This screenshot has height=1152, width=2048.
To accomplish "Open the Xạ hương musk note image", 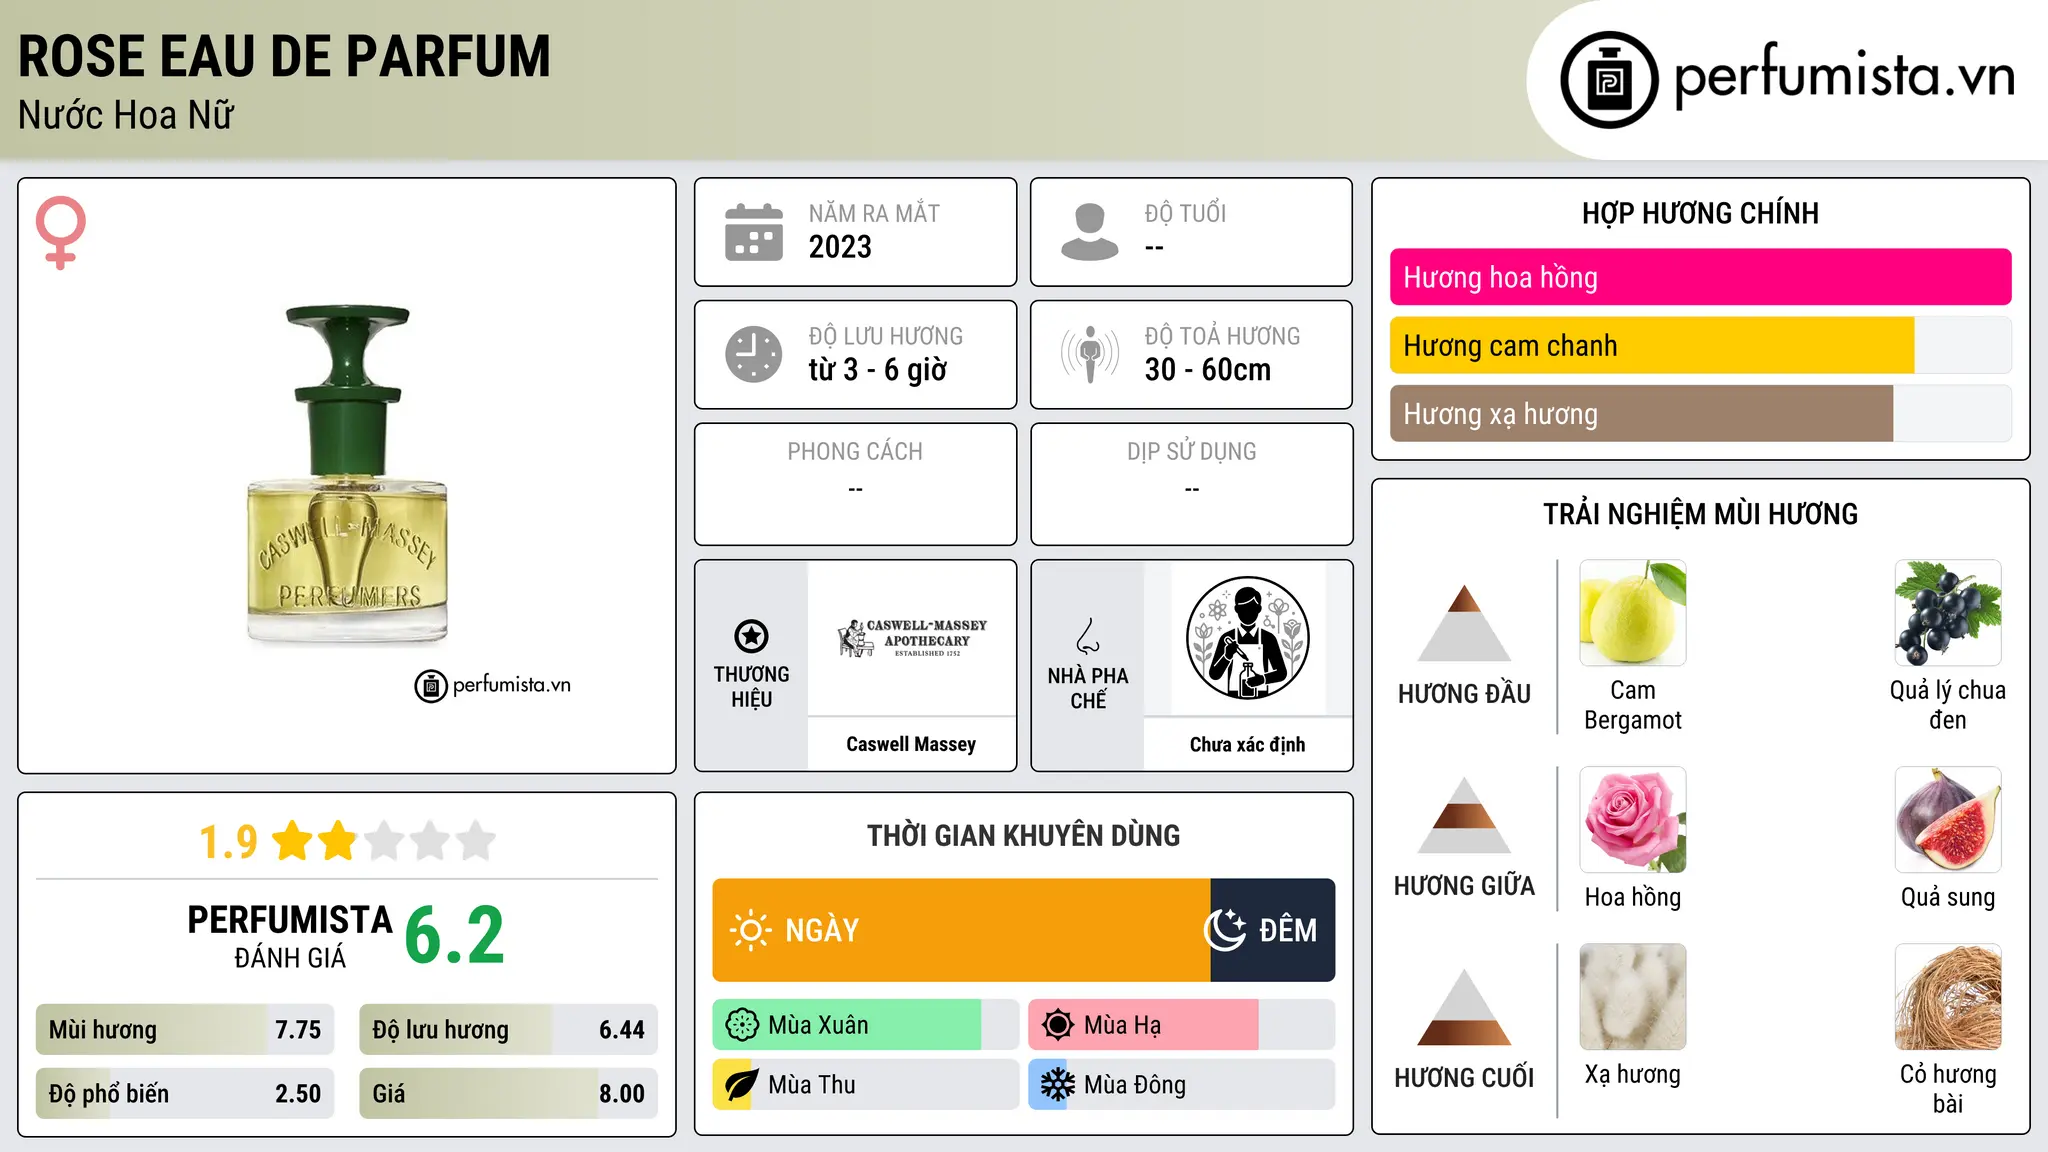I will pyautogui.click(x=1633, y=997).
